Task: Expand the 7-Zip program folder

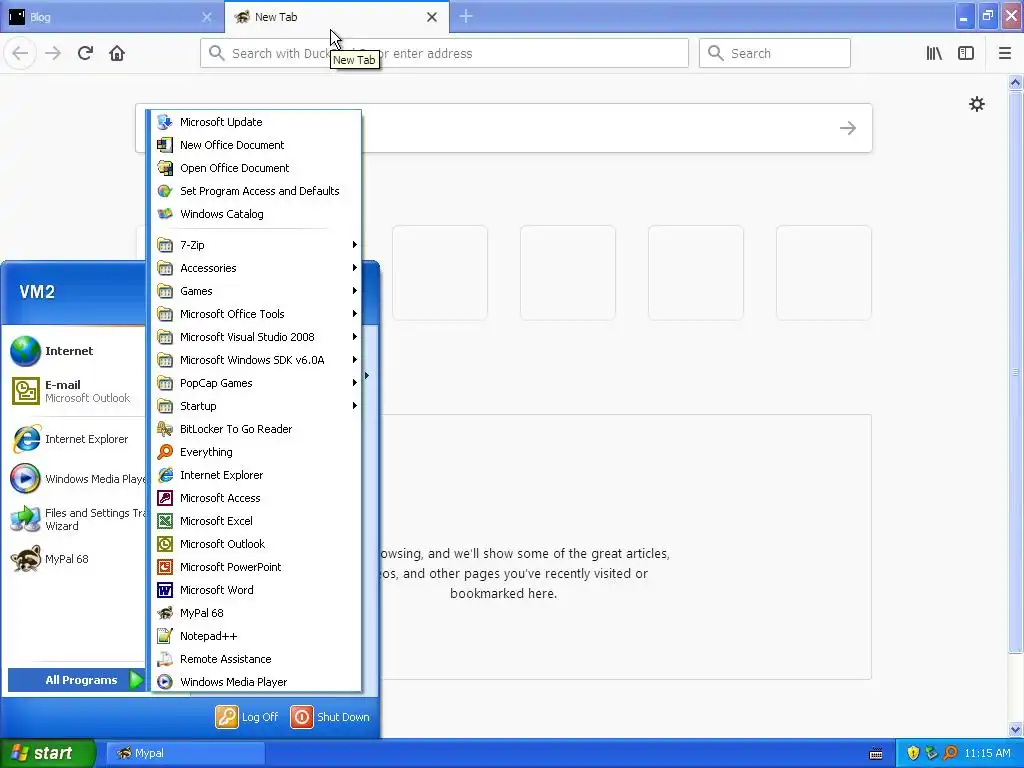Action: click(x=254, y=245)
